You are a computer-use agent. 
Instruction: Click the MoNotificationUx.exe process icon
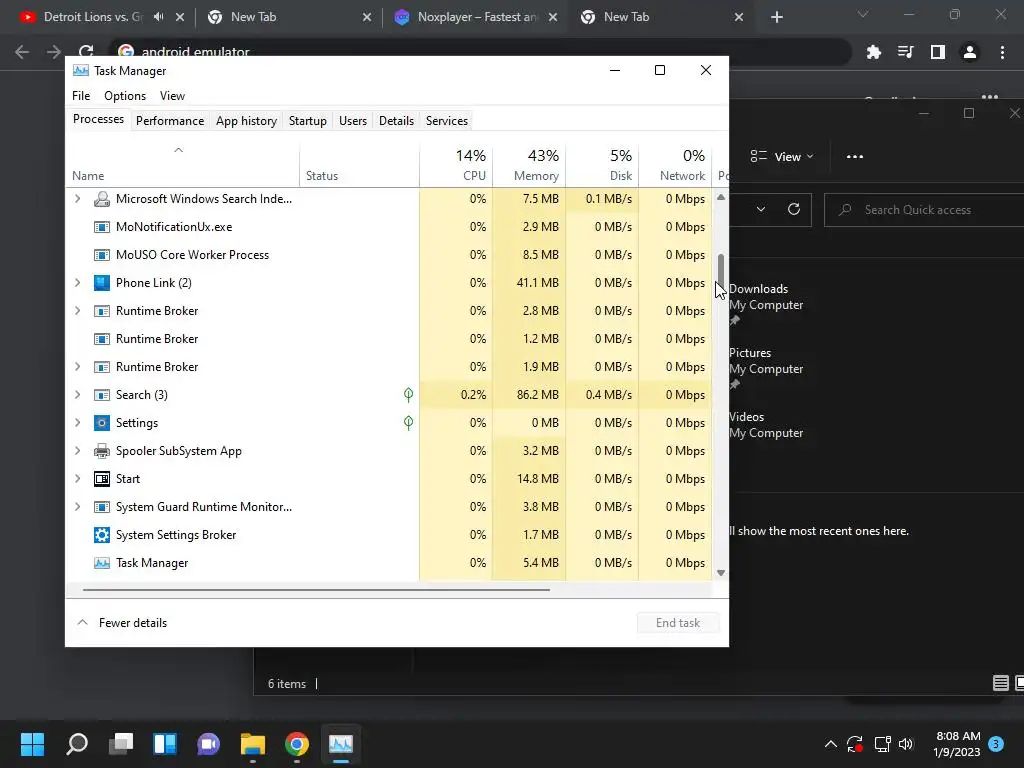coord(102,227)
